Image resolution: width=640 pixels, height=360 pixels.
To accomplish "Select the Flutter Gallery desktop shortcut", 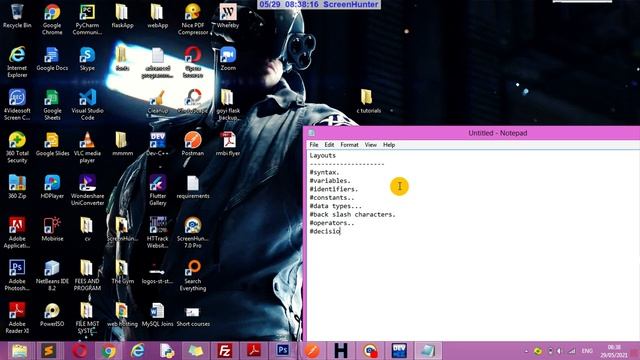I will pos(158,190).
